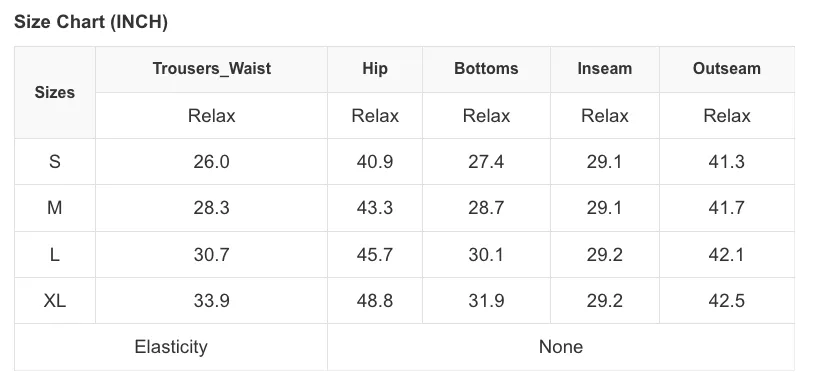Select the 41.3 outseam value for S

(x=727, y=161)
